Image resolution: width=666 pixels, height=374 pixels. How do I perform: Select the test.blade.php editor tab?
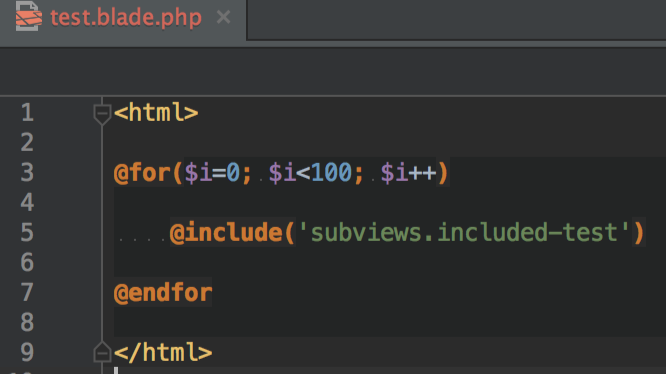pos(123,20)
